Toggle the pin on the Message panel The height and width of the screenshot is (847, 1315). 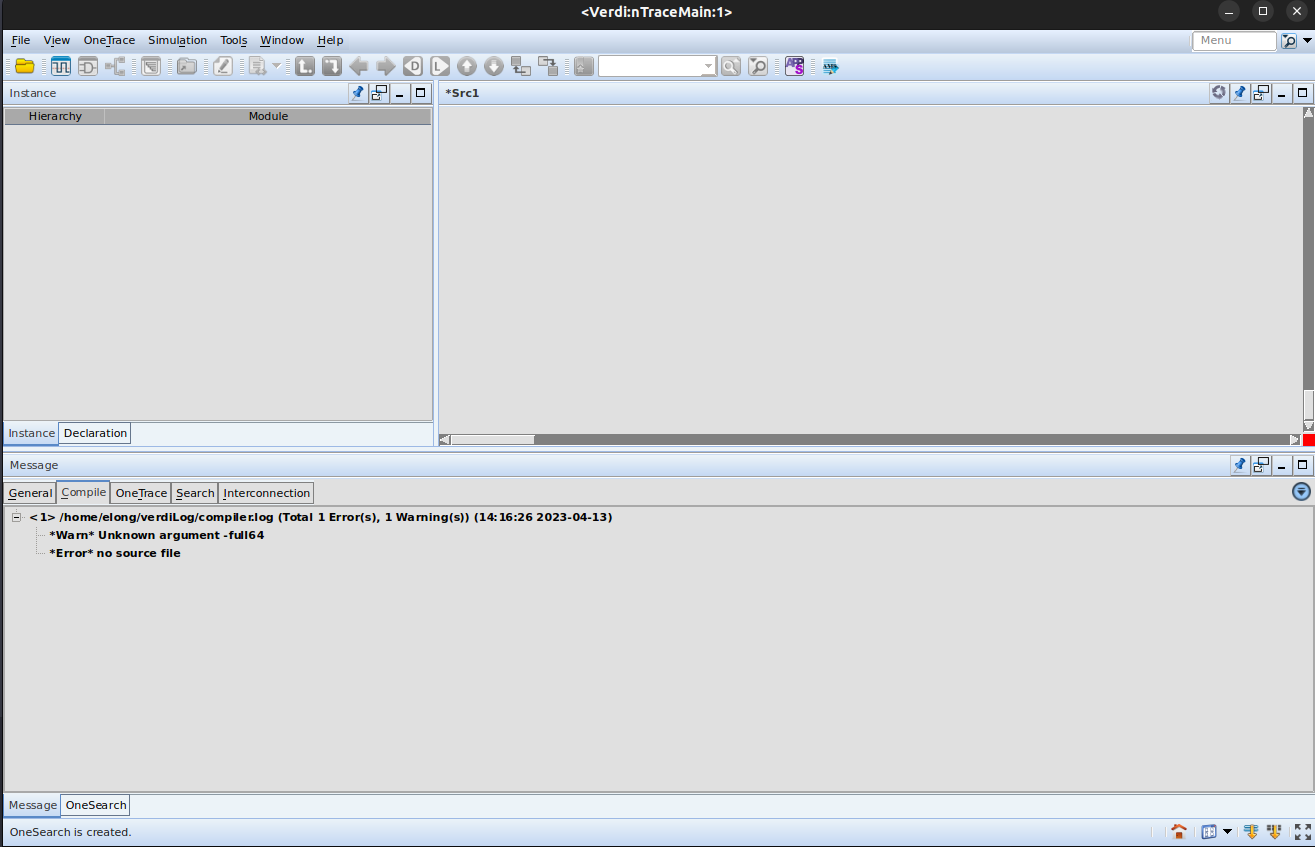click(x=1240, y=465)
